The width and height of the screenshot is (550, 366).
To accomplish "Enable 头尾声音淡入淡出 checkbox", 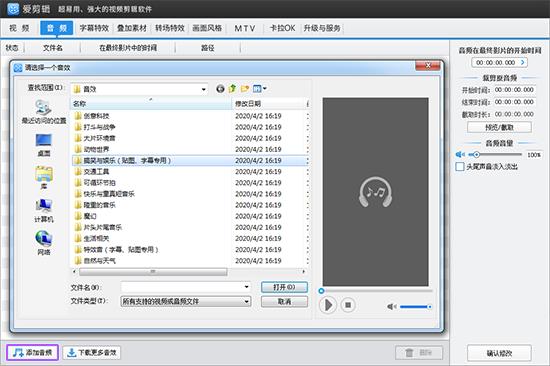I will coord(460,167).
